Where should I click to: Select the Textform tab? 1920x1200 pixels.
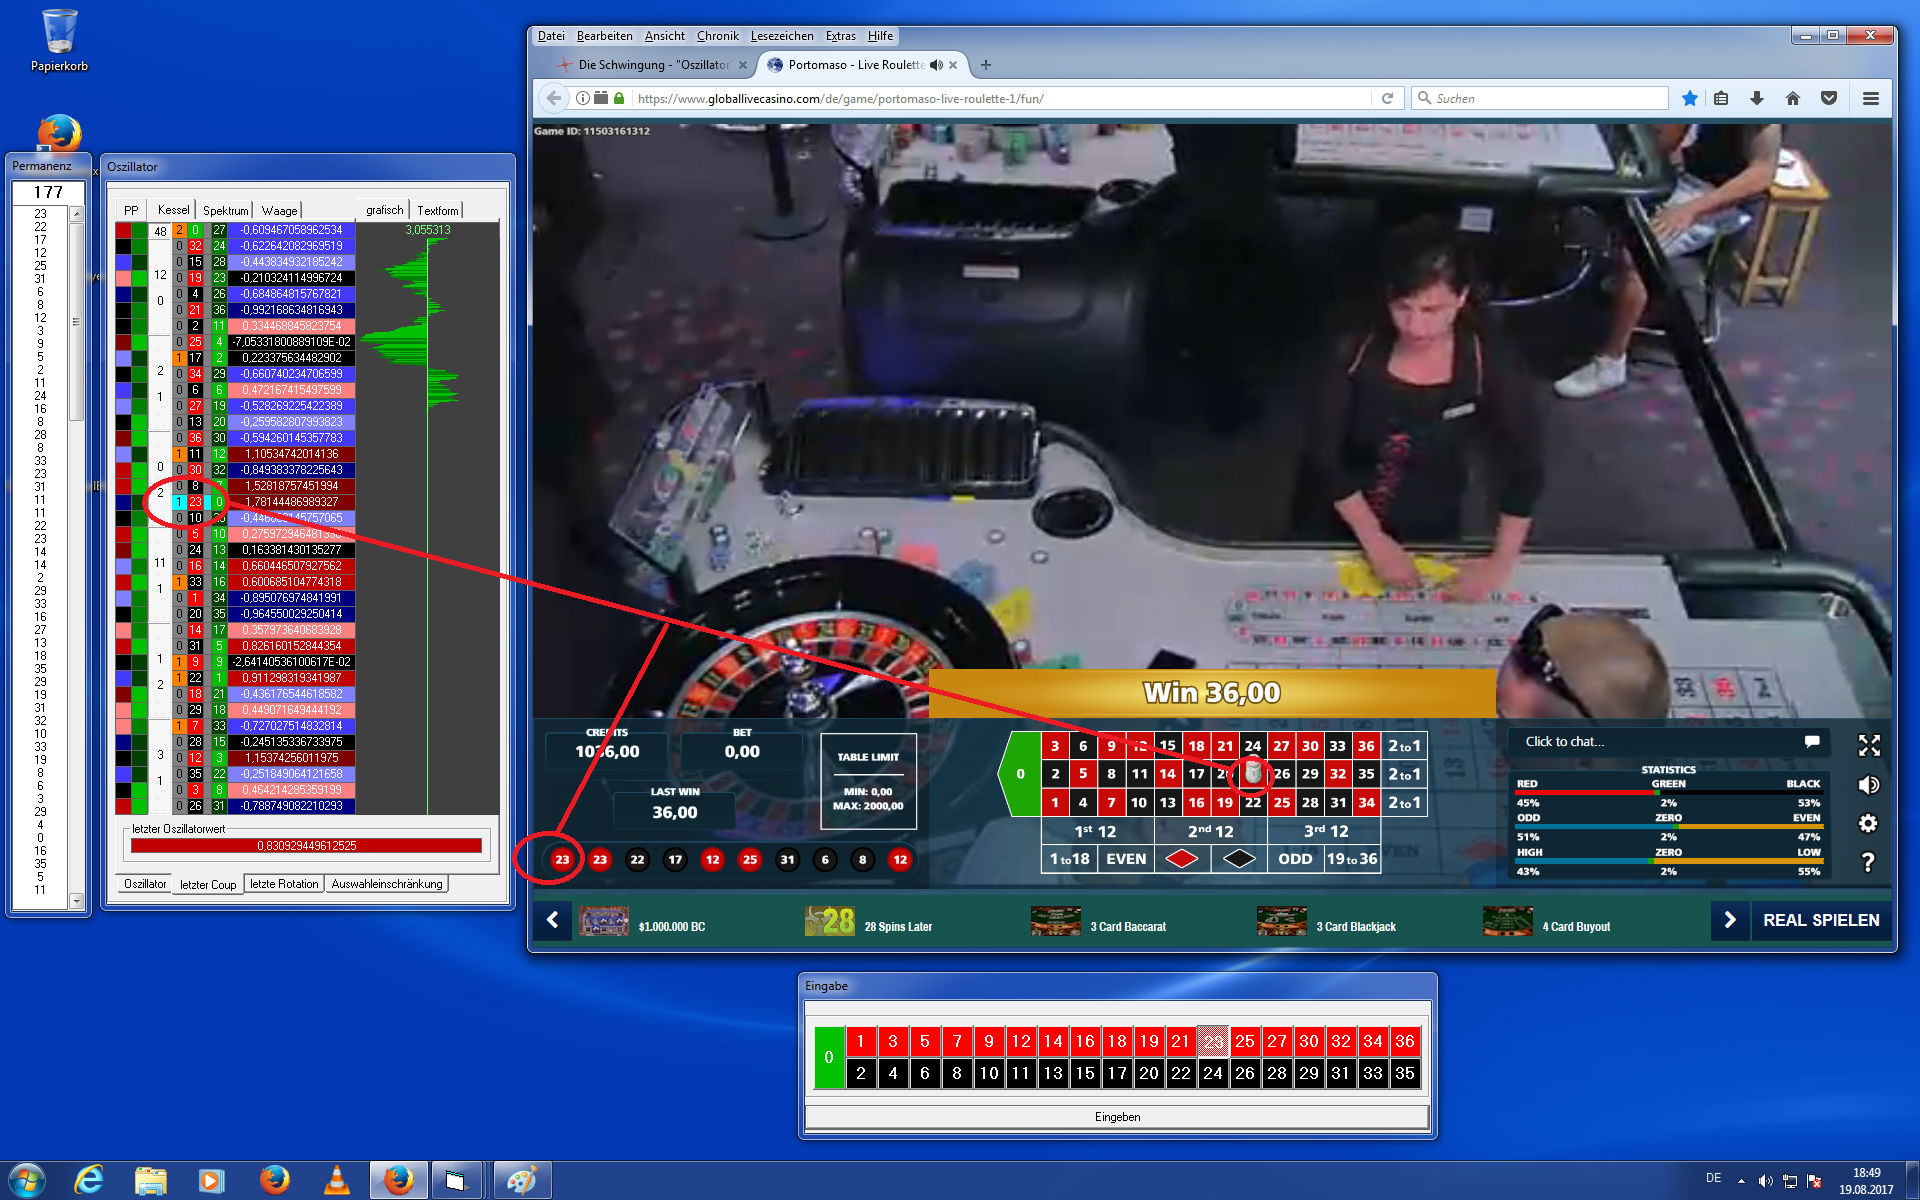[437, 210]
